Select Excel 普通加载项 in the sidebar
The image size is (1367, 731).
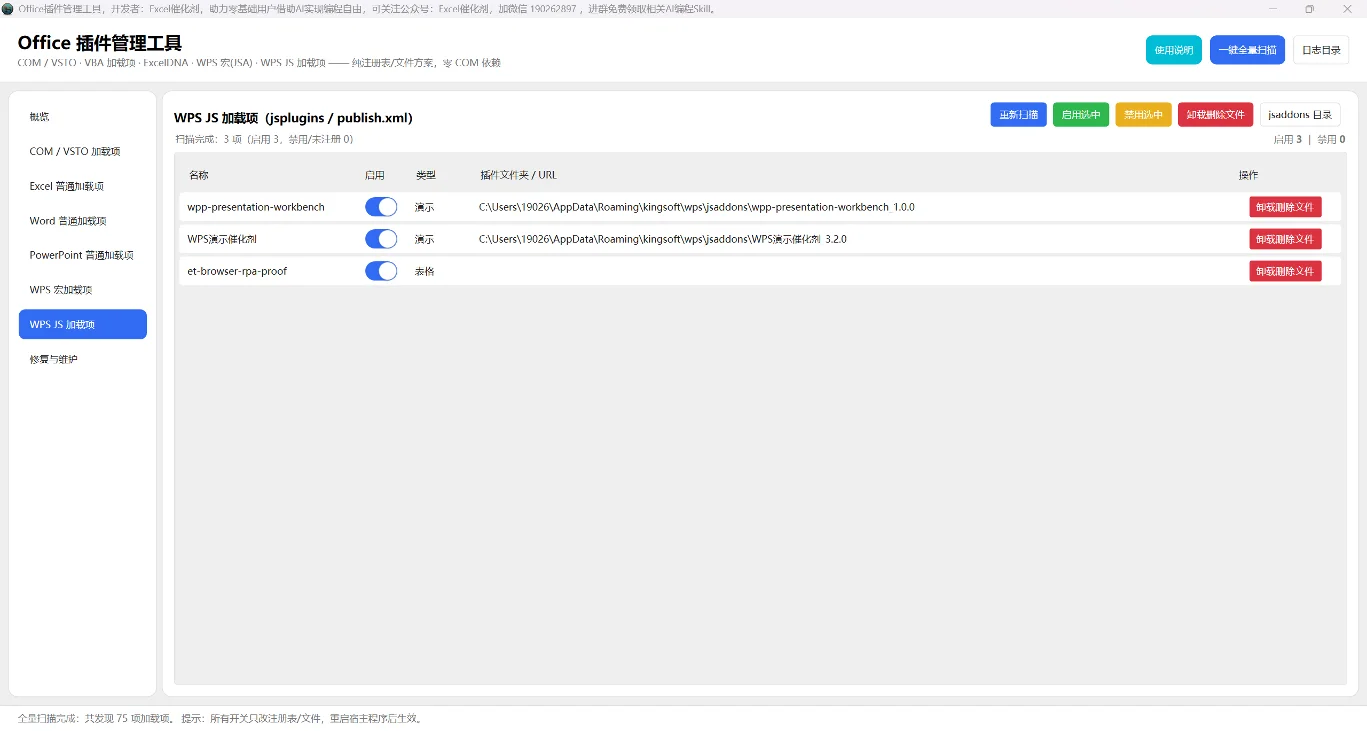point(83,186)
